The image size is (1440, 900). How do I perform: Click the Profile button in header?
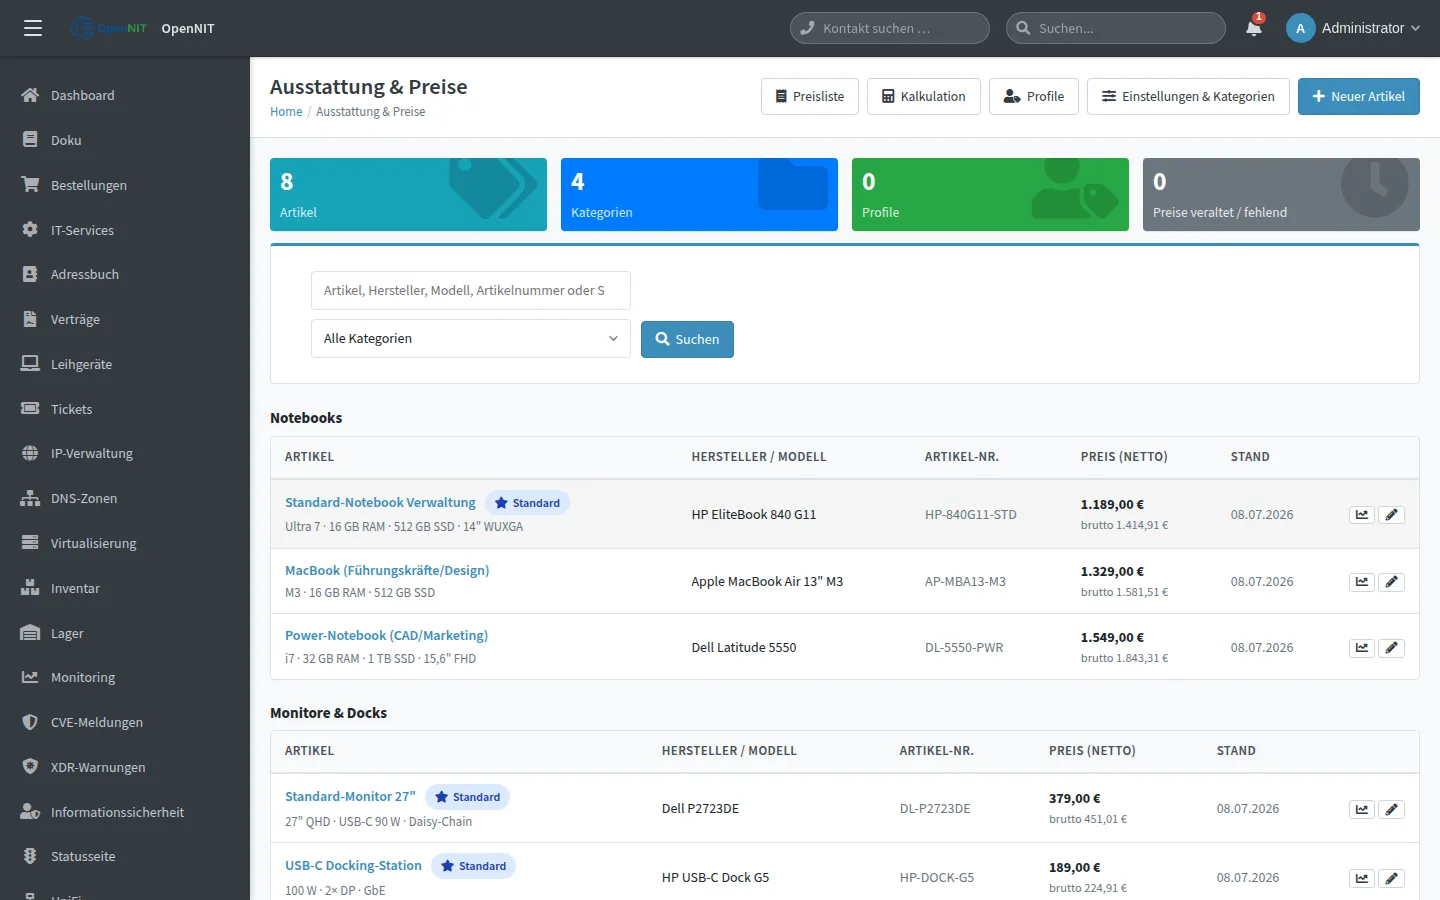[1034, 97]
